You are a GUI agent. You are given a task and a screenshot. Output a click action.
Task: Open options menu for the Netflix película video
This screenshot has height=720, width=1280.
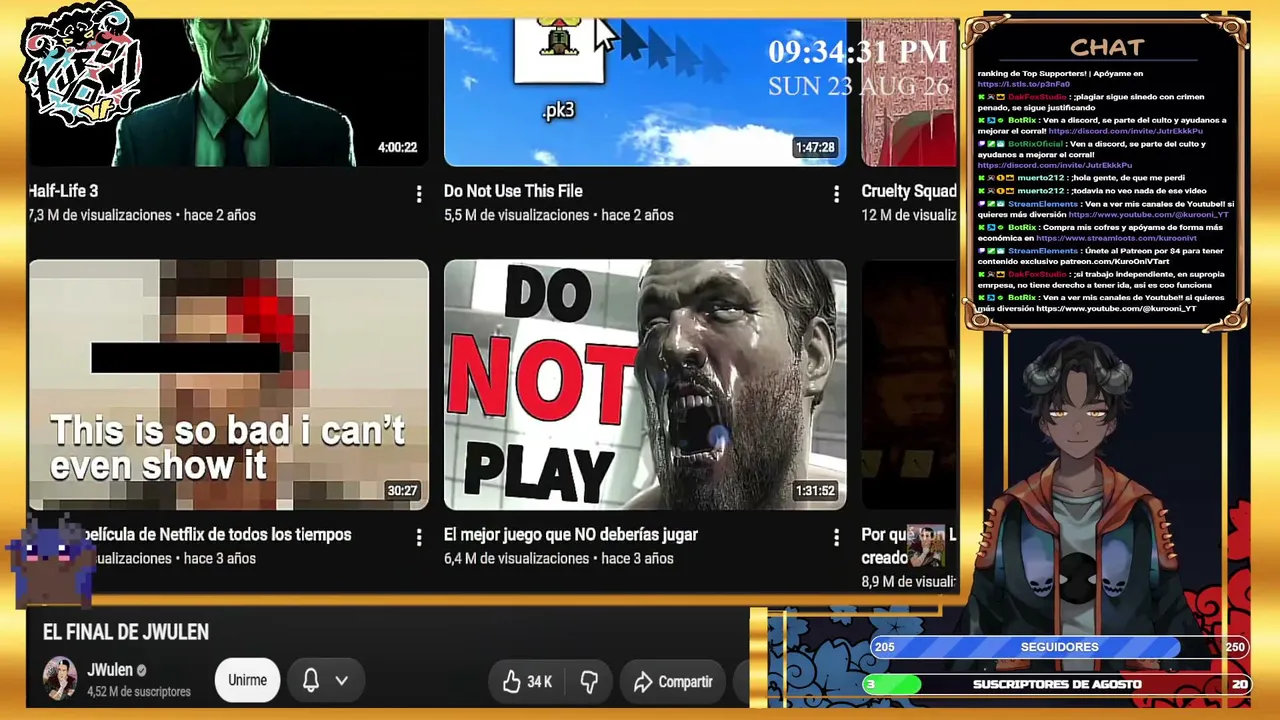pyautogui.click(x=419, y=538)
